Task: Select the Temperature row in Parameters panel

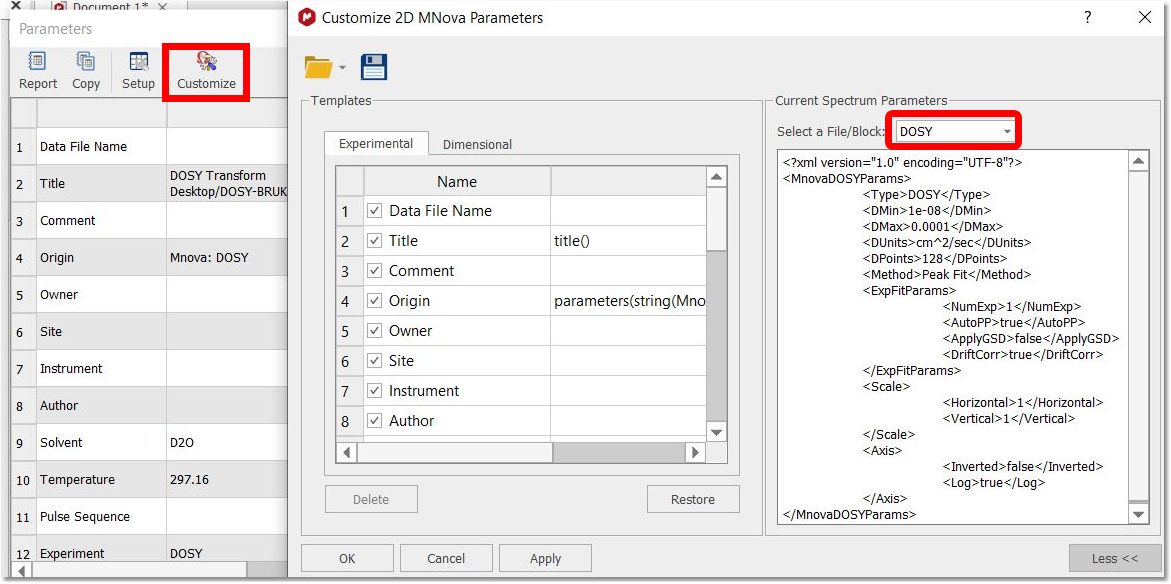Action: pos(149,479)
